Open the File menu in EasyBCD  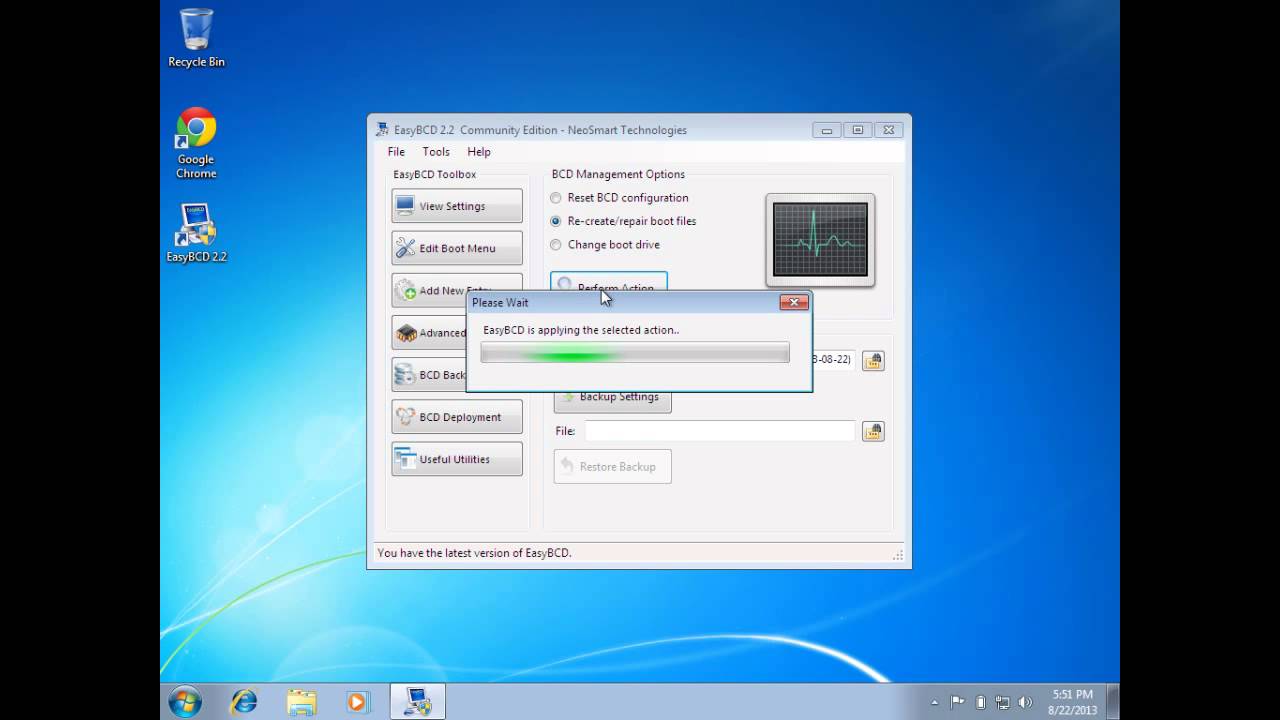pos(396,152)
